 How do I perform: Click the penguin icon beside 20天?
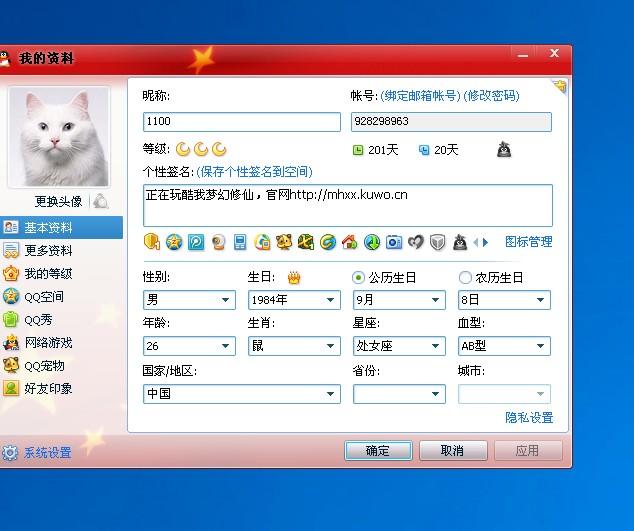pyautogui.click(x=504, y=149)
